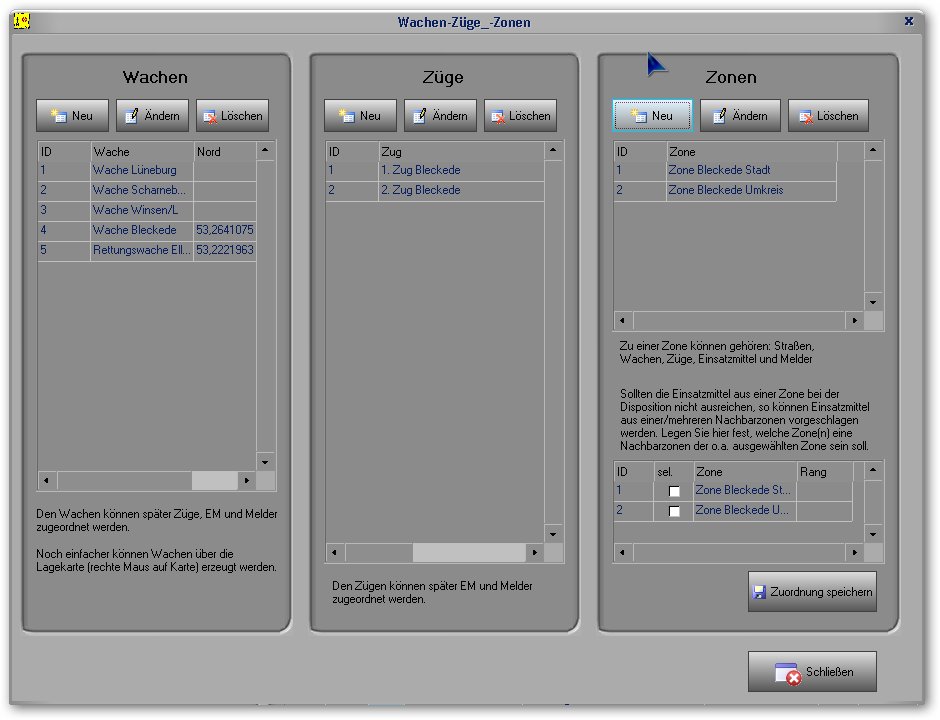Click upper Zonen list scroll down arrow
This screenshot has height=720, width=940.
coord(873,302)
